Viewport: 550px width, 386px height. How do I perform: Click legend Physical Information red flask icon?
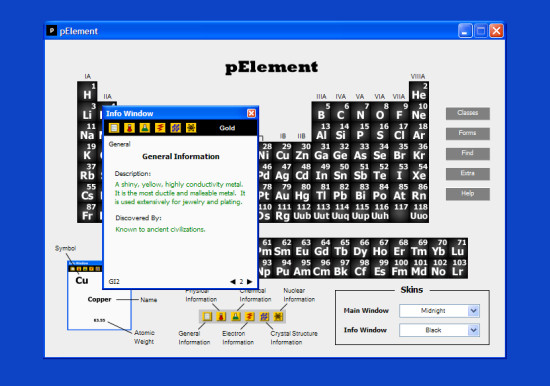(x=221, y=317)
